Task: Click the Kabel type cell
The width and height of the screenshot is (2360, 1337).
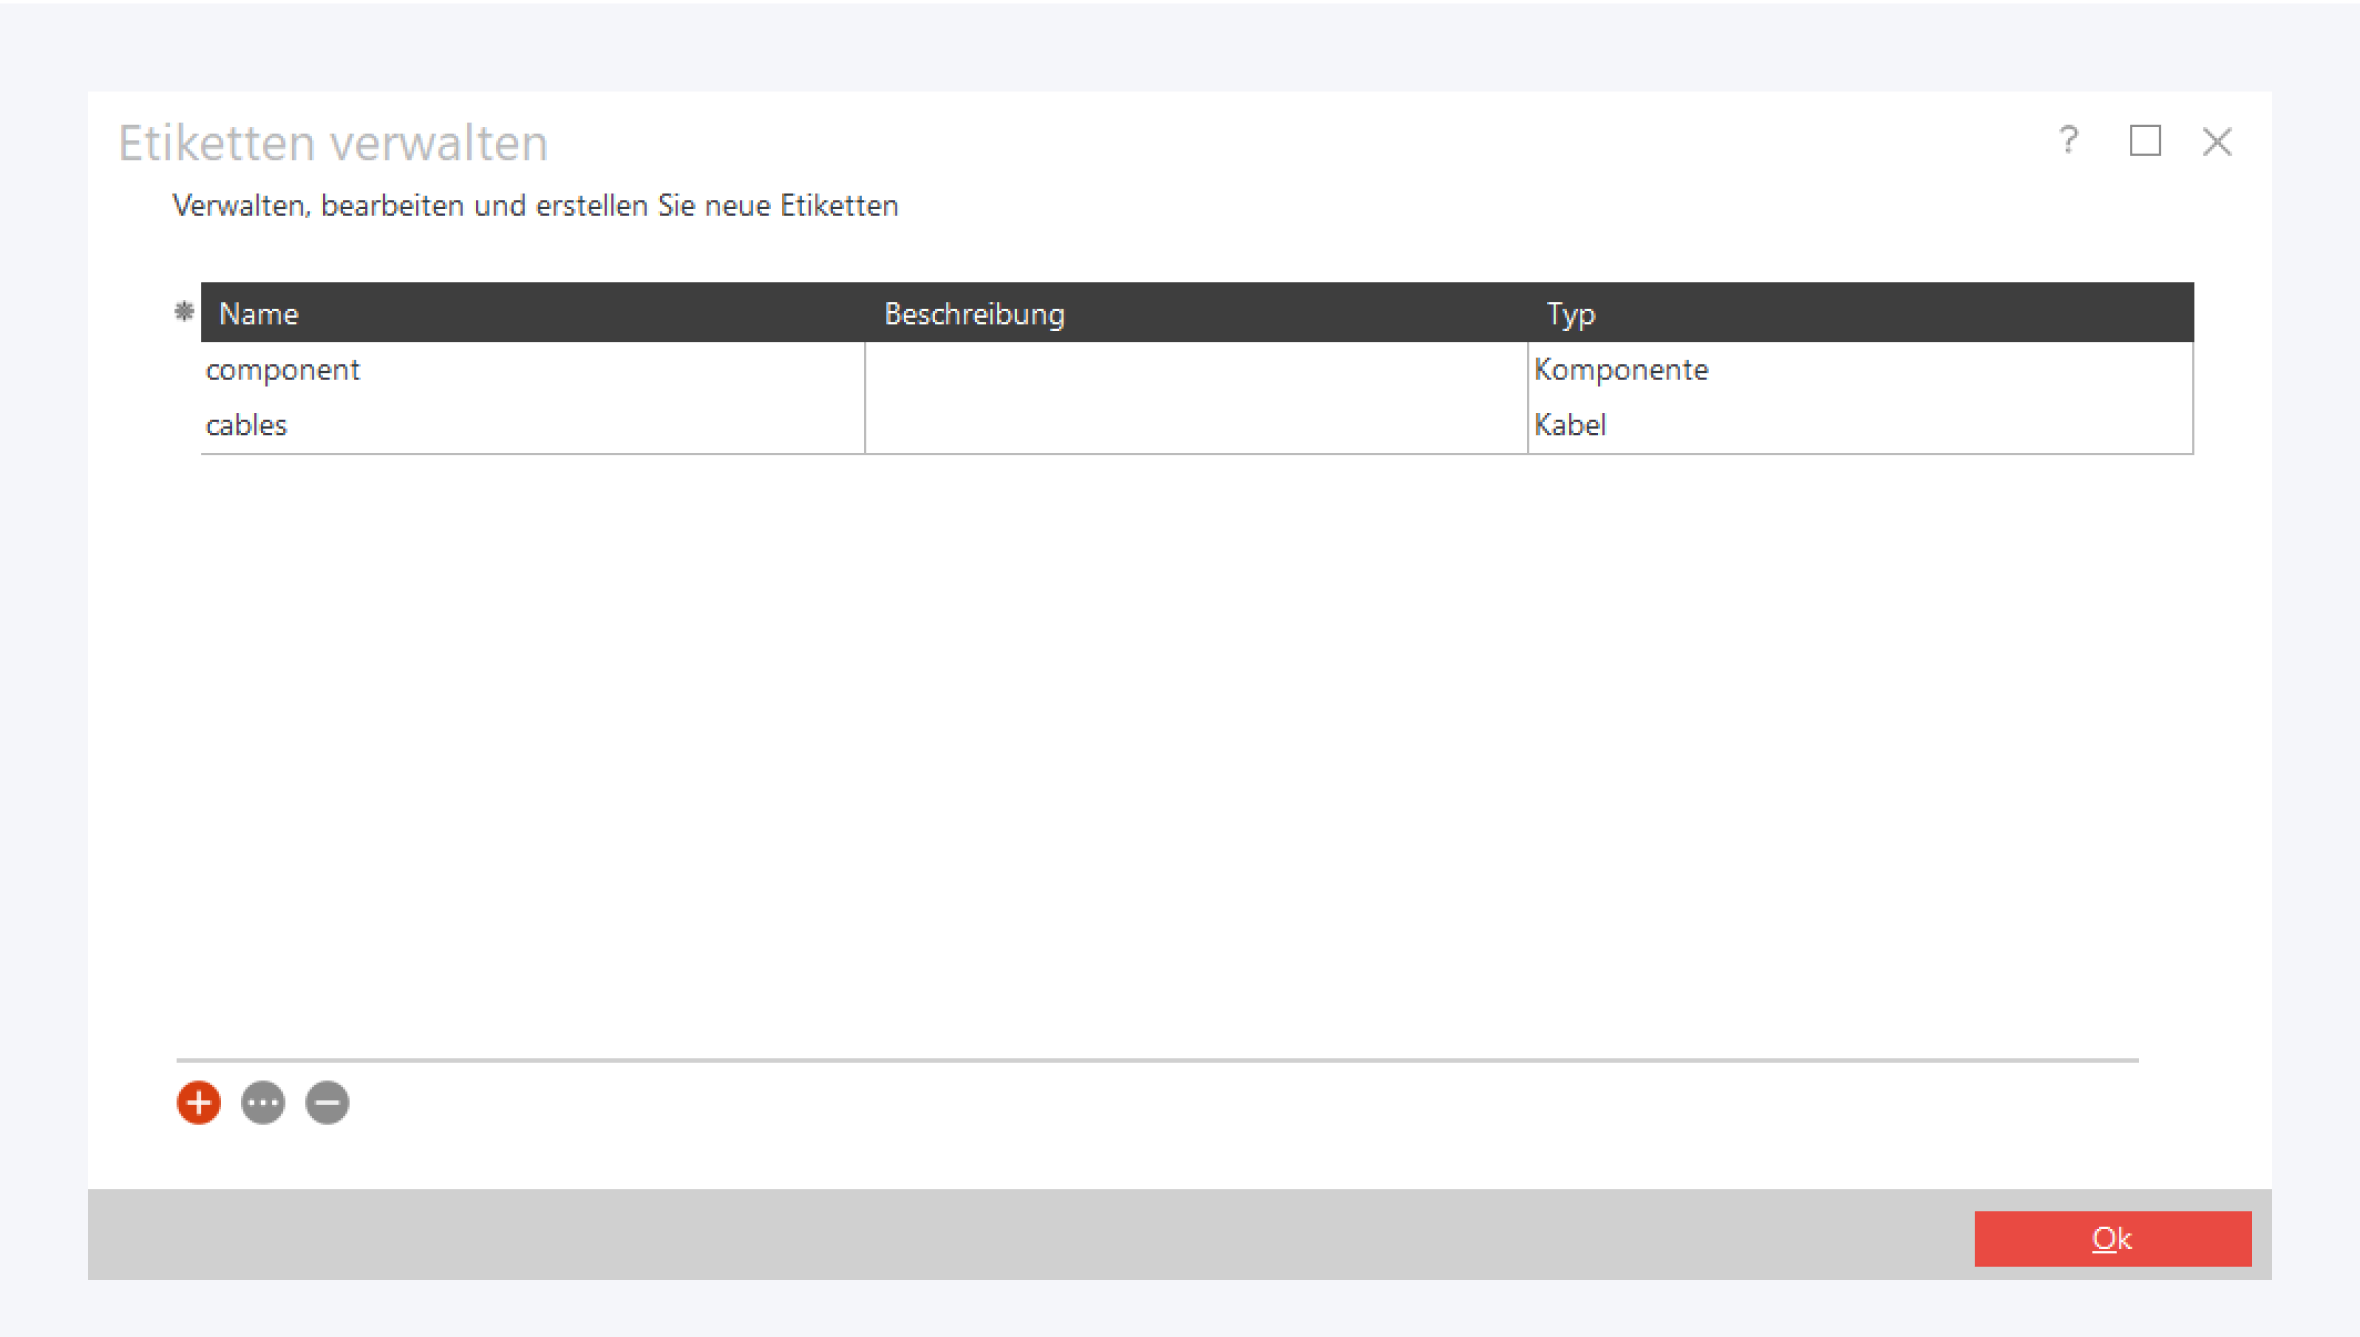Action: [x=1570, y=425]
